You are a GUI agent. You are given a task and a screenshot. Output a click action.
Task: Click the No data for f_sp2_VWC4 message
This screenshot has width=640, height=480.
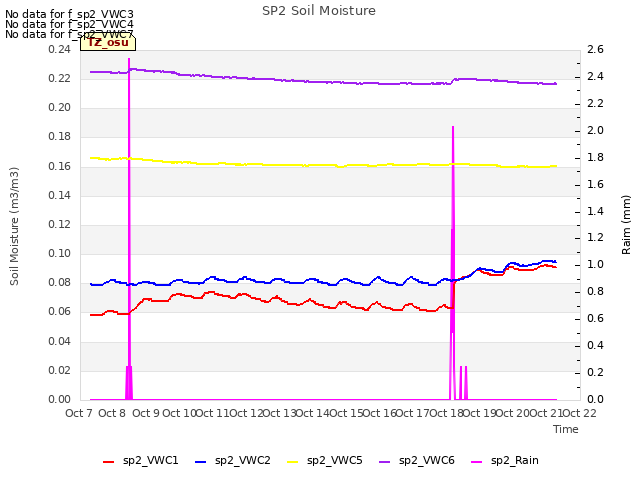[69, 24]
